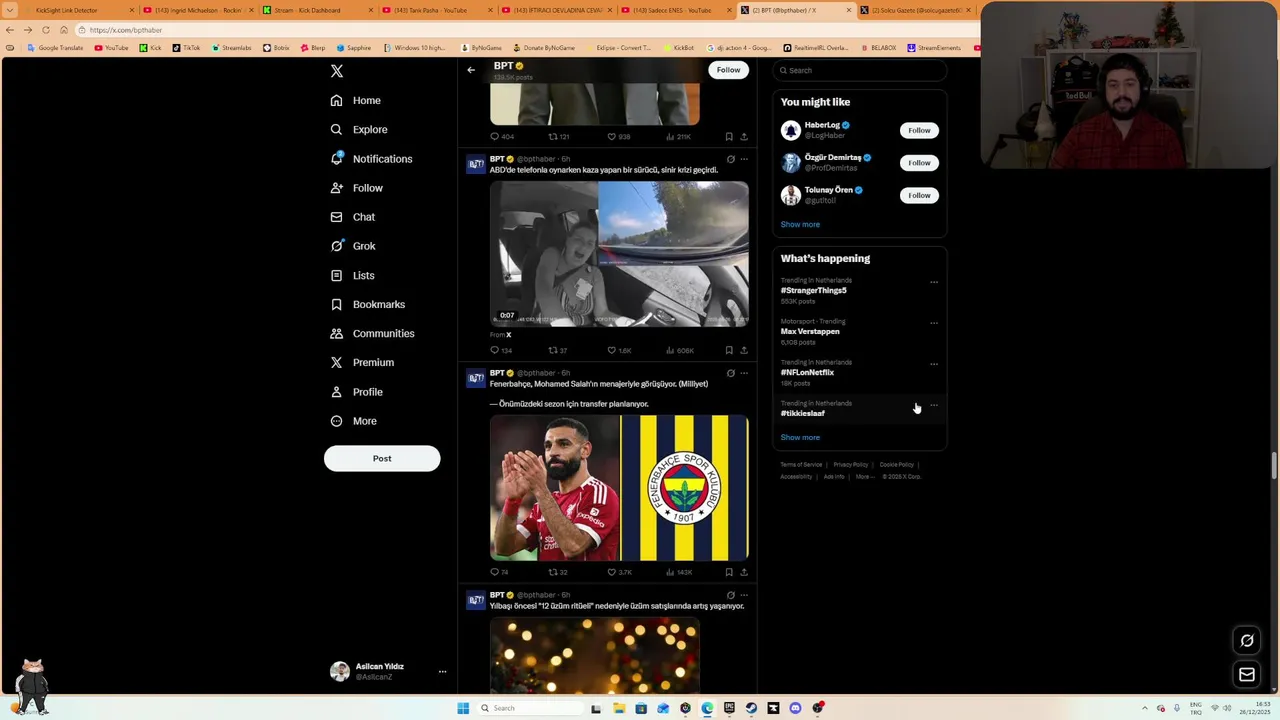The width and height of the screenshot is (1280, 720).
Task: Bookmark the Mohamed Salah post
Action: tap(729, 572)
